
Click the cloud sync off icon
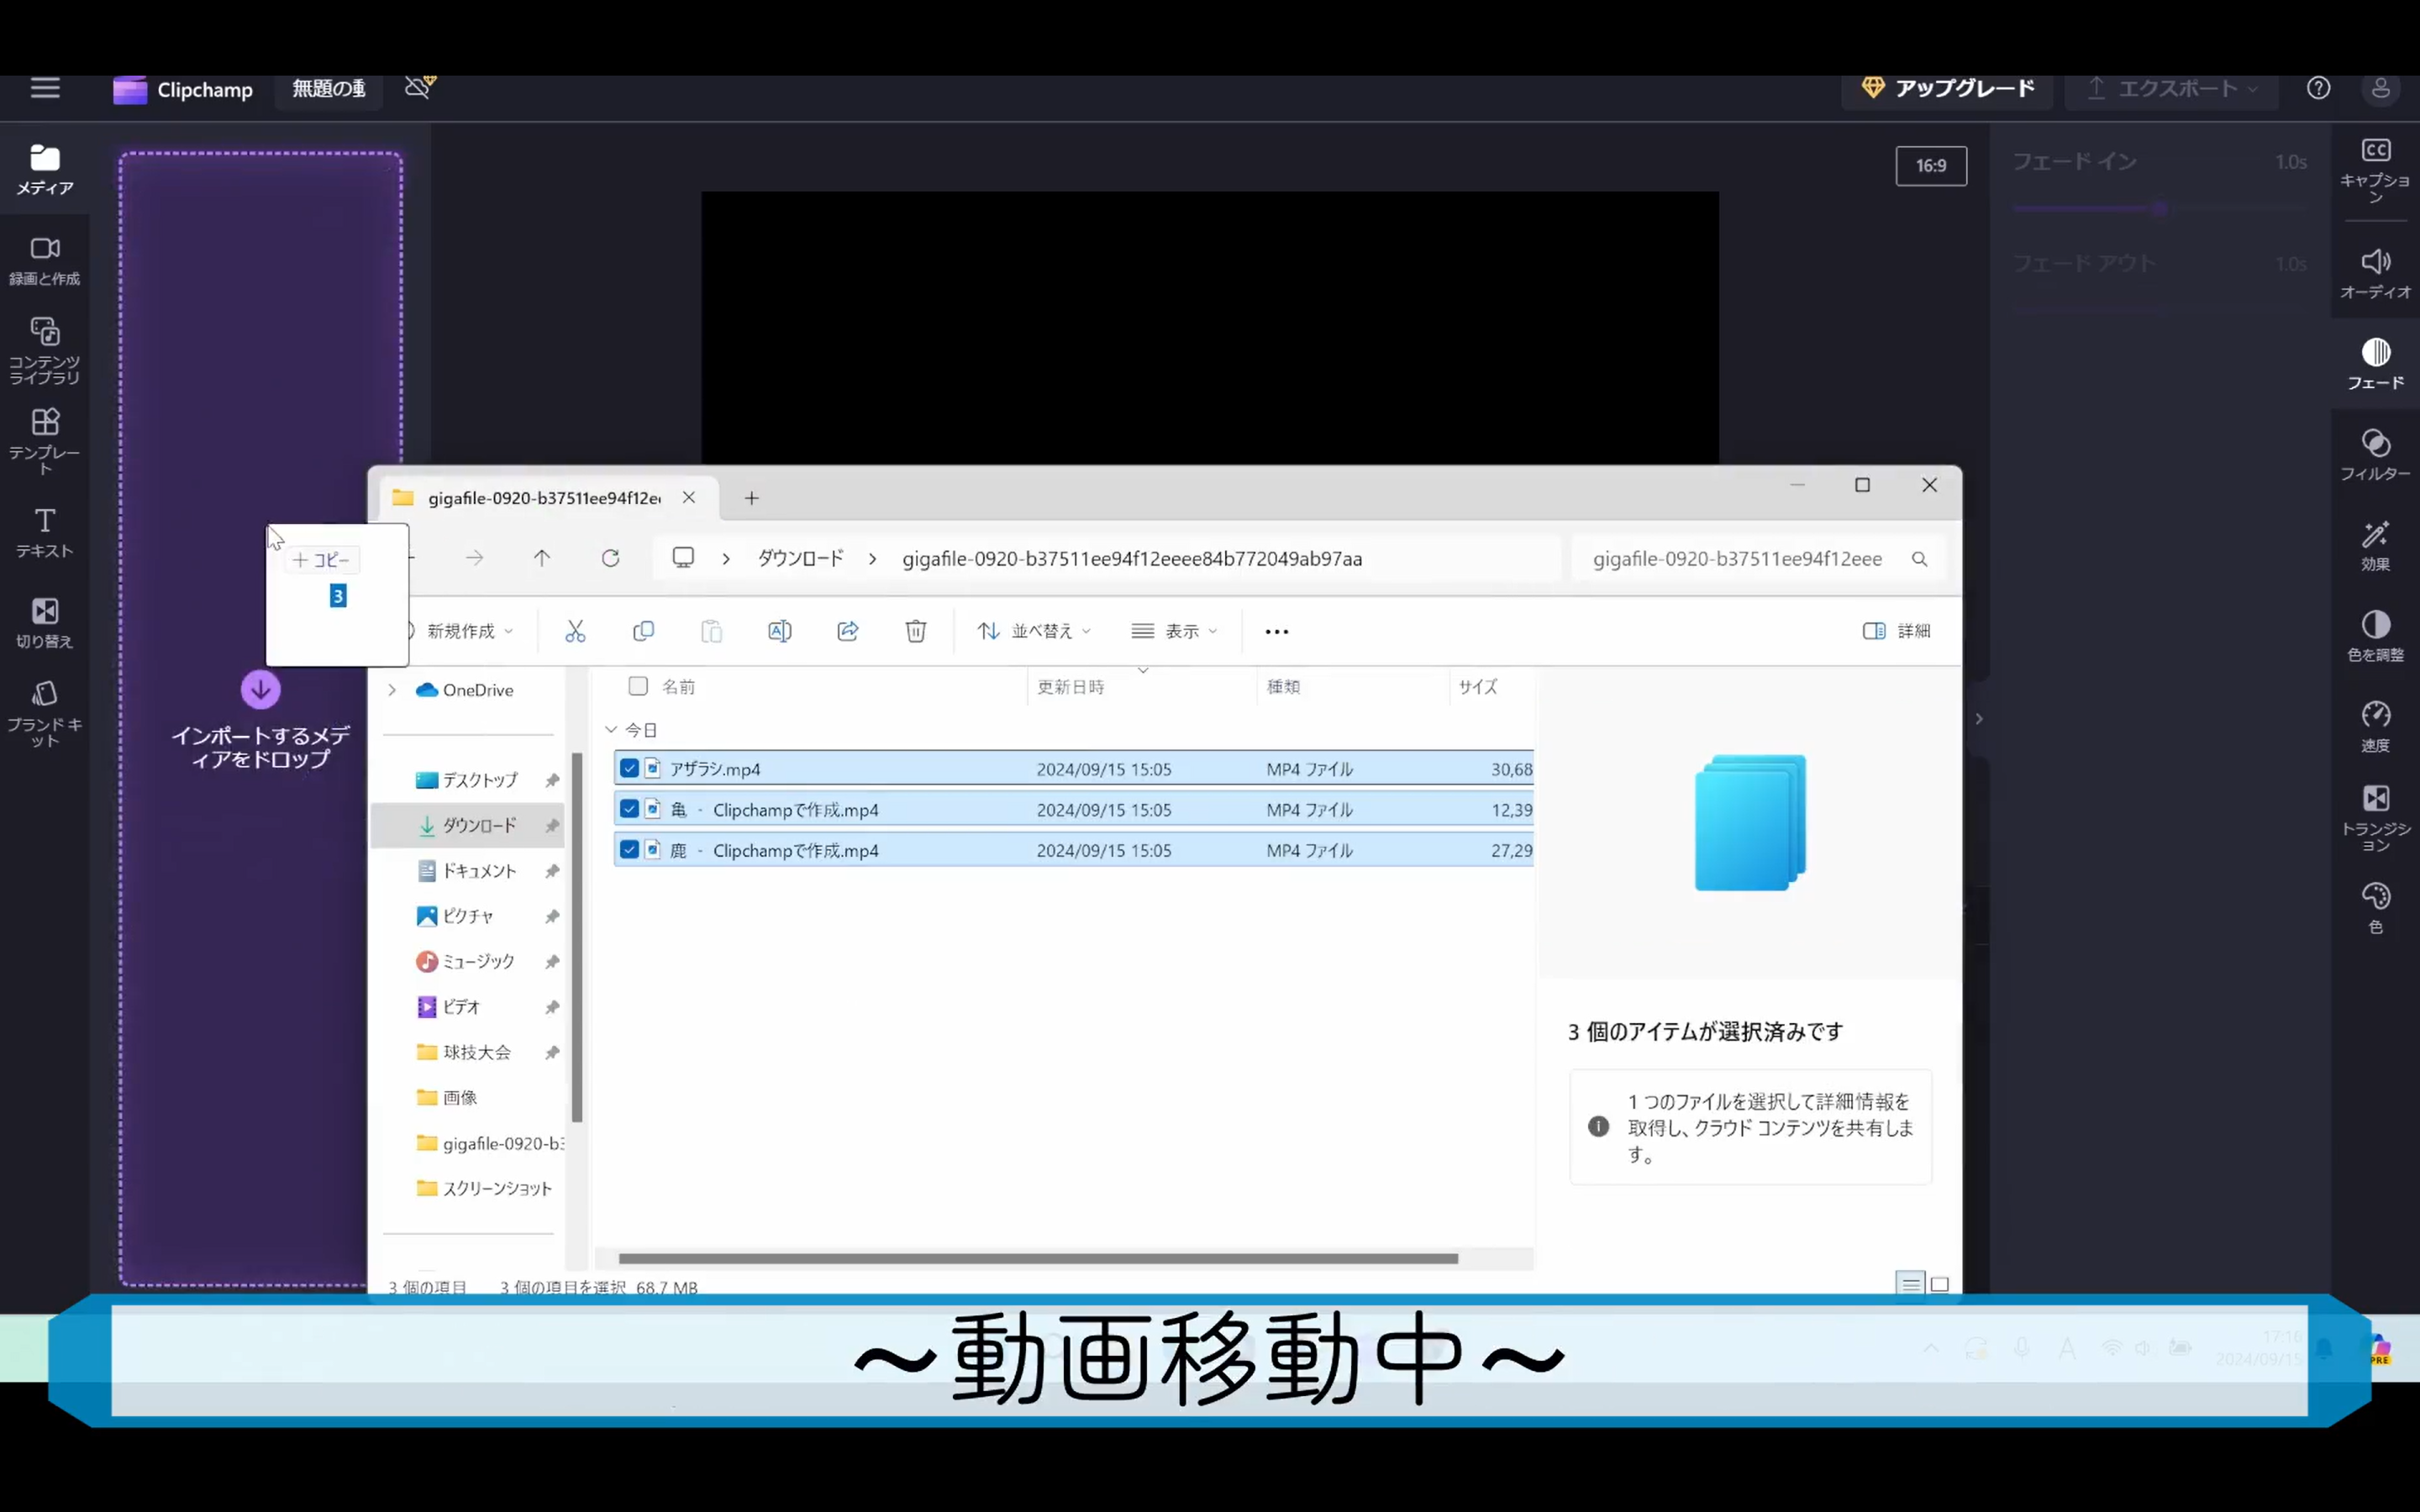pyautogui.click(x=419, y=87)
